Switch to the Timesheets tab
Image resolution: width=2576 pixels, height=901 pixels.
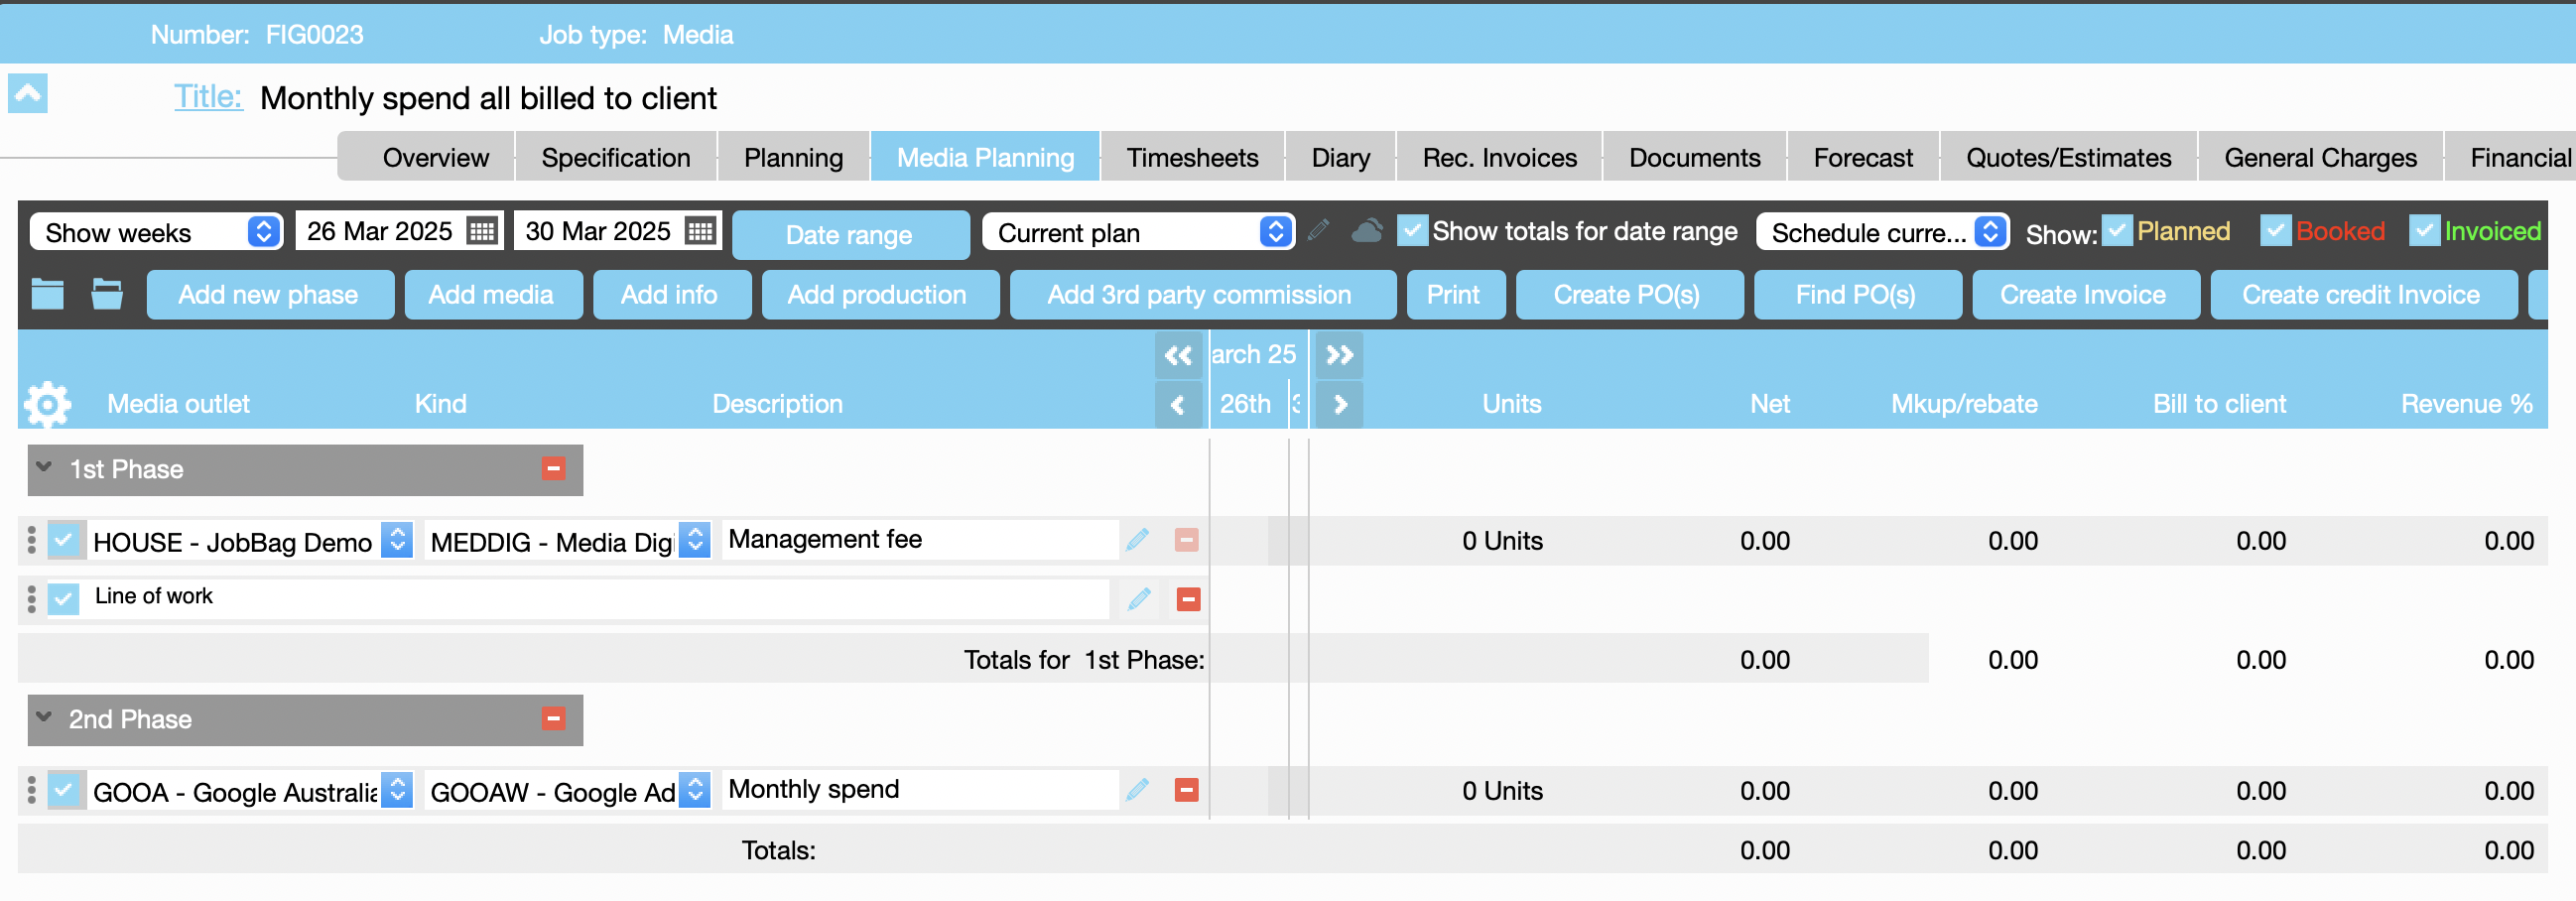tap(1192, 157)
